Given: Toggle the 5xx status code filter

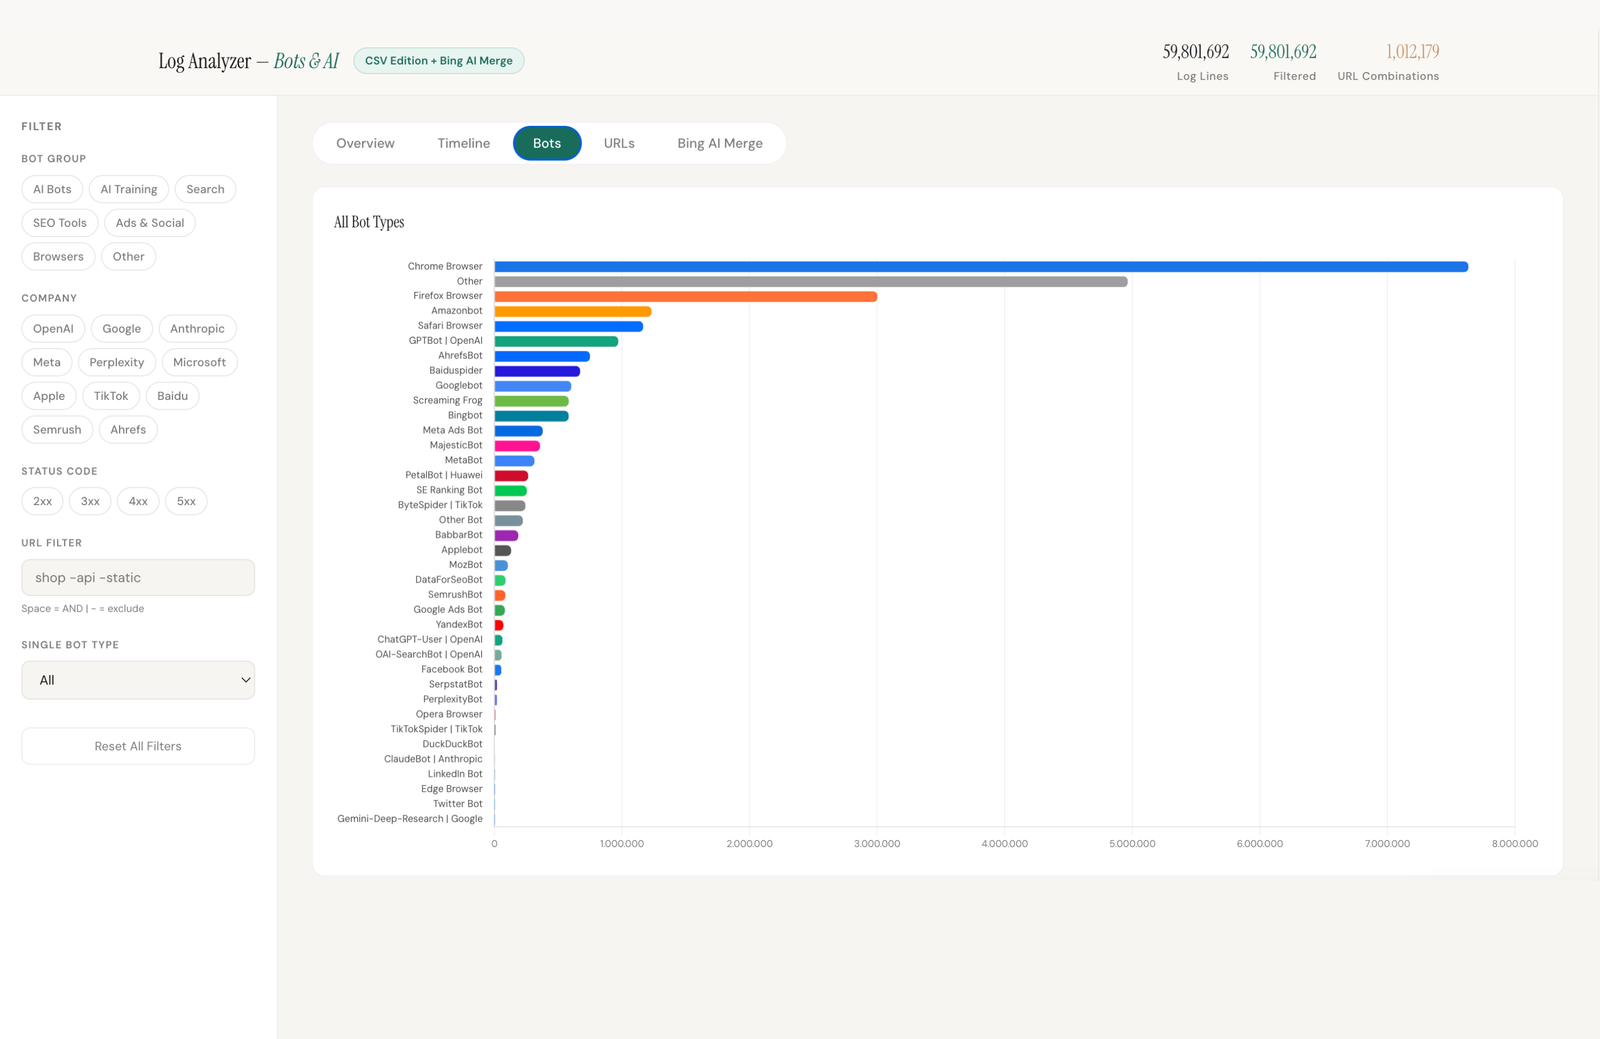Looking at the screenshot, I should pos(186,501).
